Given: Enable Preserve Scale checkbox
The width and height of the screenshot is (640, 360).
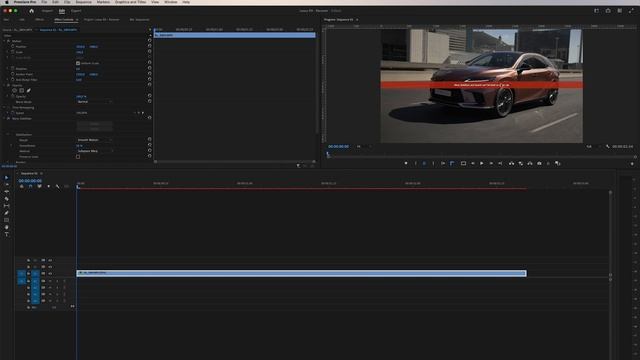Looking at the screenshot, I should coord(78,157).
